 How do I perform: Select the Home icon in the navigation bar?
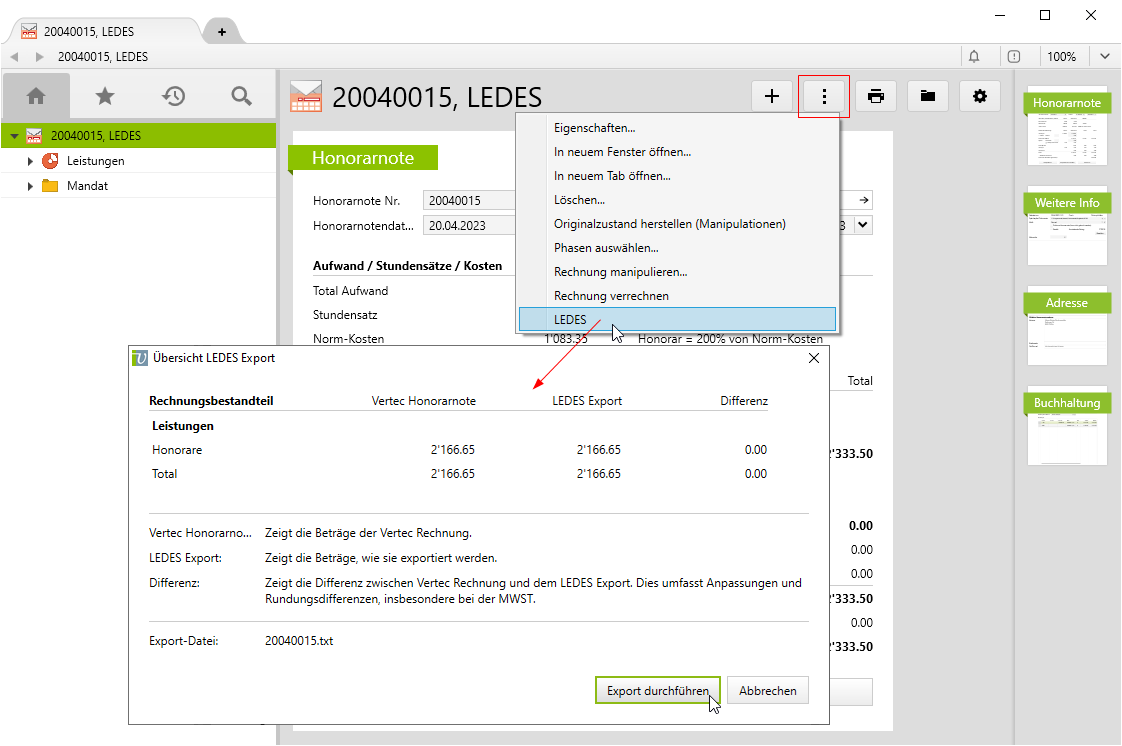pos(36,95)
